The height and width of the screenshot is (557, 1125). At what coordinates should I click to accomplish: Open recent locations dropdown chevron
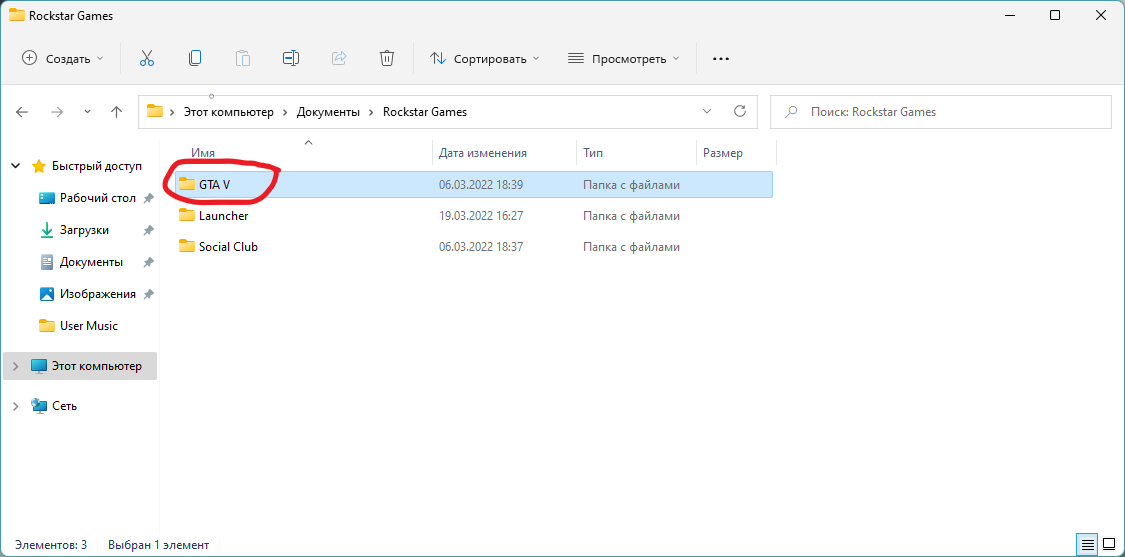[x=88, y=112]
